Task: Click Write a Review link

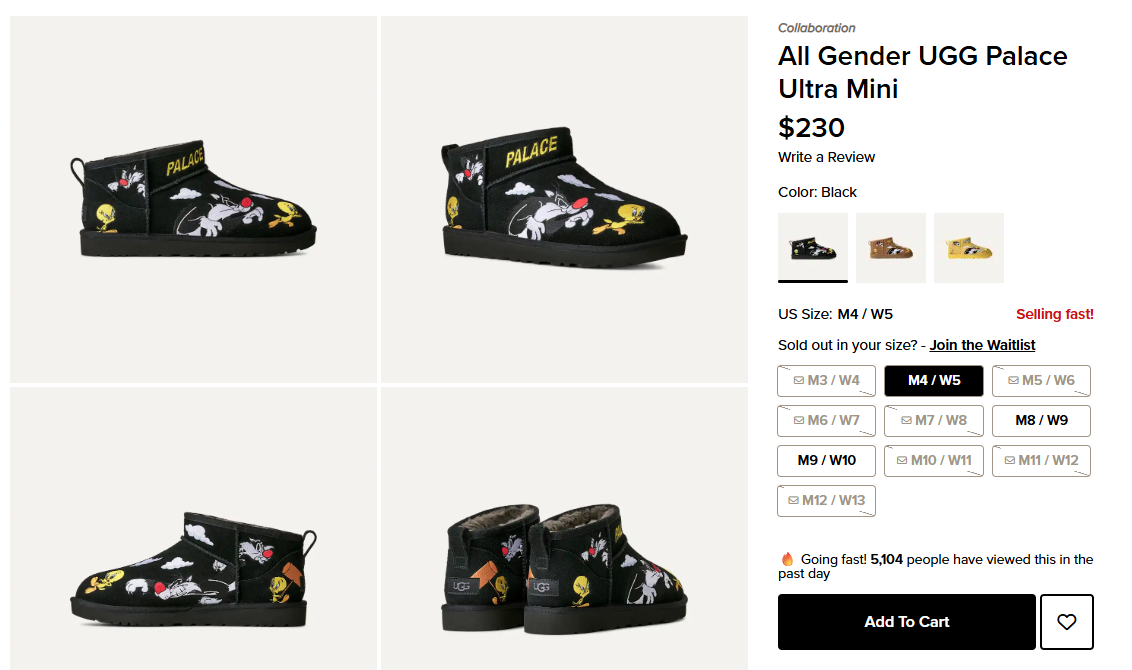Action: coord(826,157)
